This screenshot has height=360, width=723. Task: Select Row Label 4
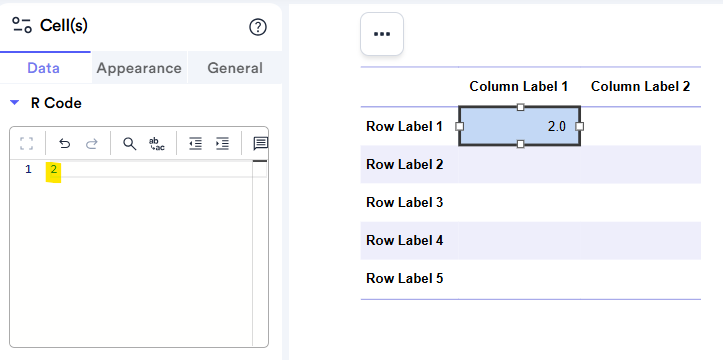[x=404, y=240]
